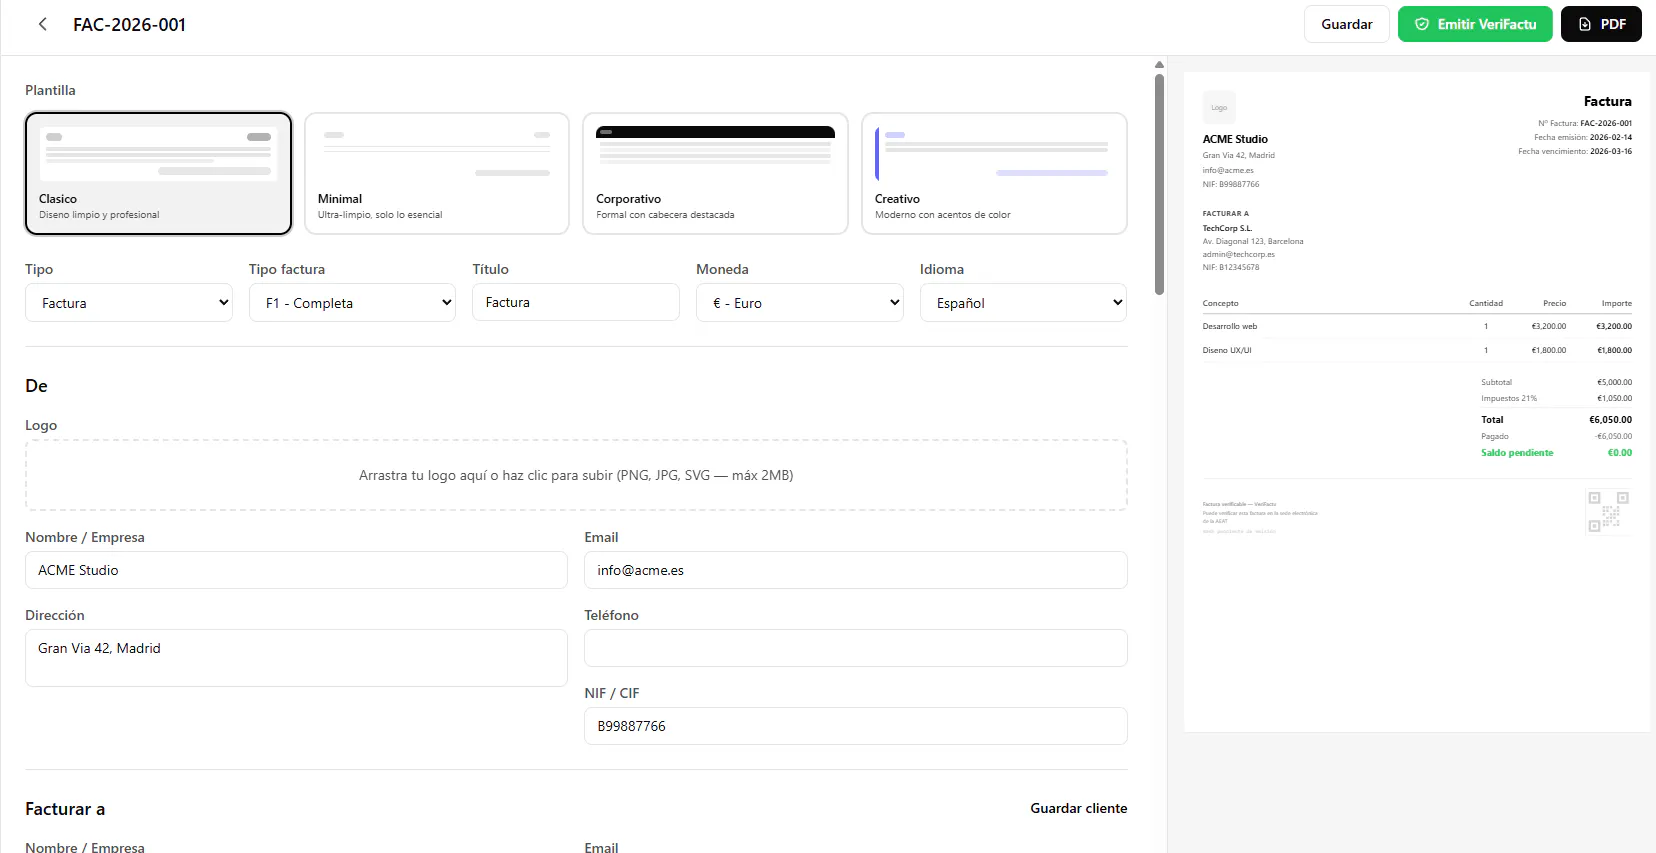Click the FAC-2026-001 invoice title

pyautogui.click(x=130, y=25)
